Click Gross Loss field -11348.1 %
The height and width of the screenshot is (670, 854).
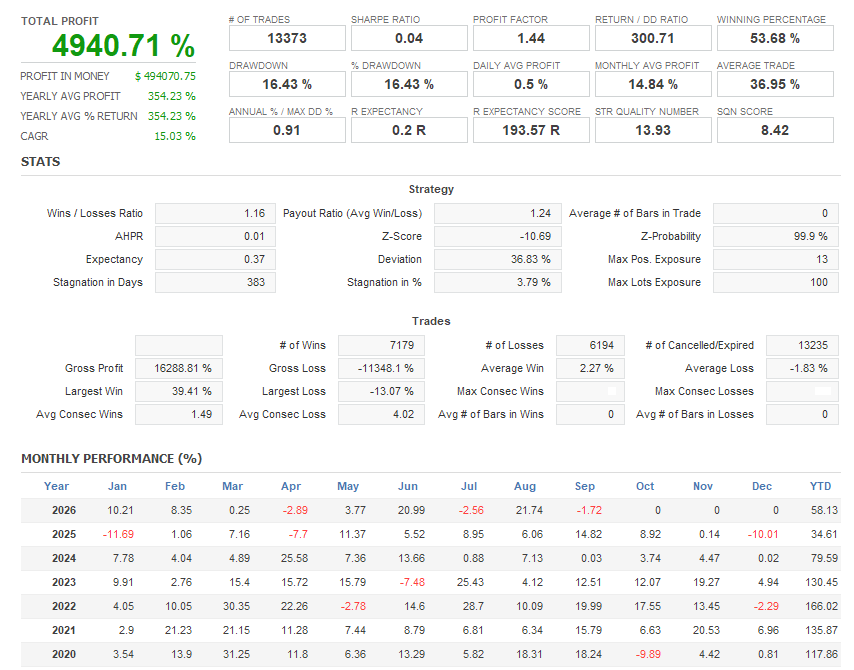[381, 368]
